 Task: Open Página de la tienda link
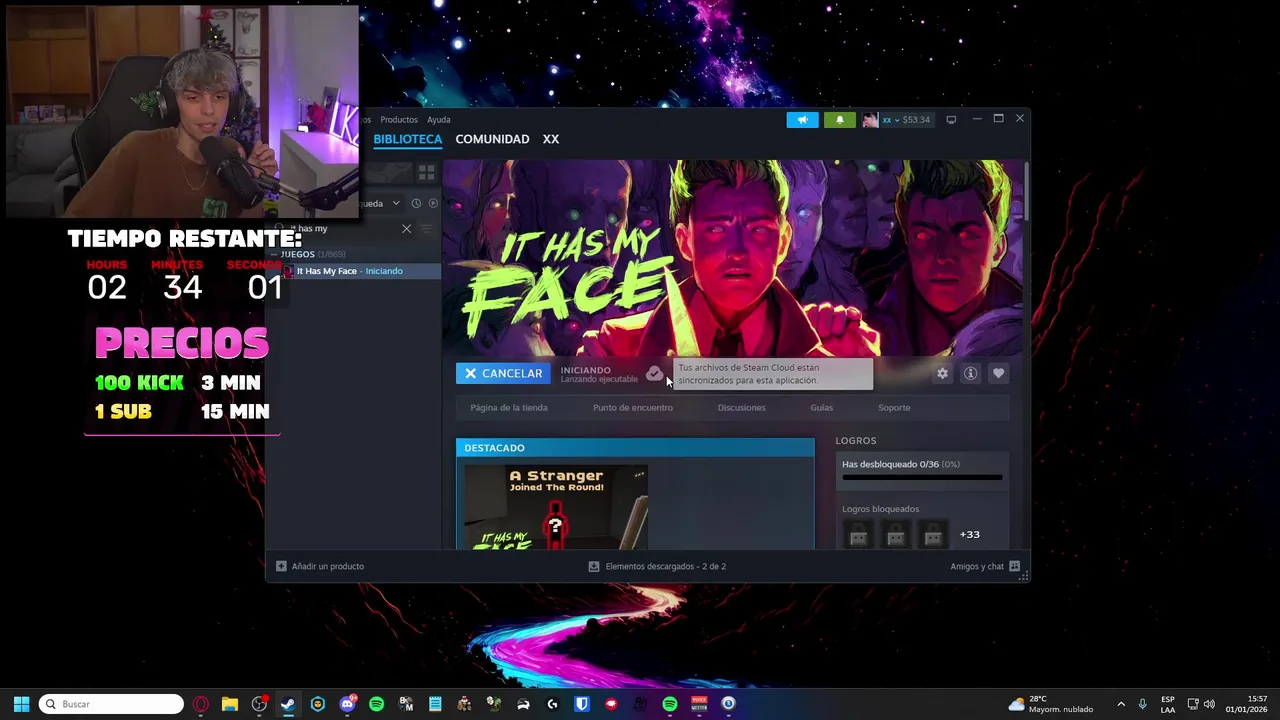509,408
